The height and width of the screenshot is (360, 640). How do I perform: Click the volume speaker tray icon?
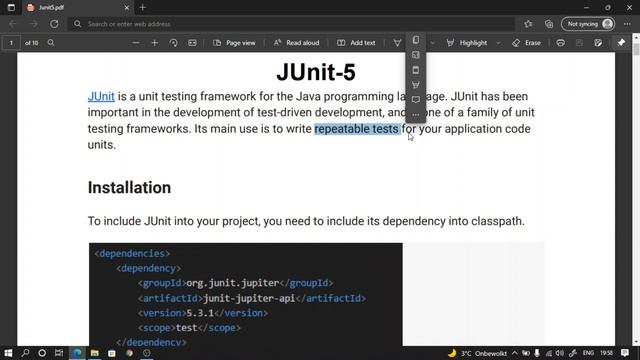[x=559, y=353]
